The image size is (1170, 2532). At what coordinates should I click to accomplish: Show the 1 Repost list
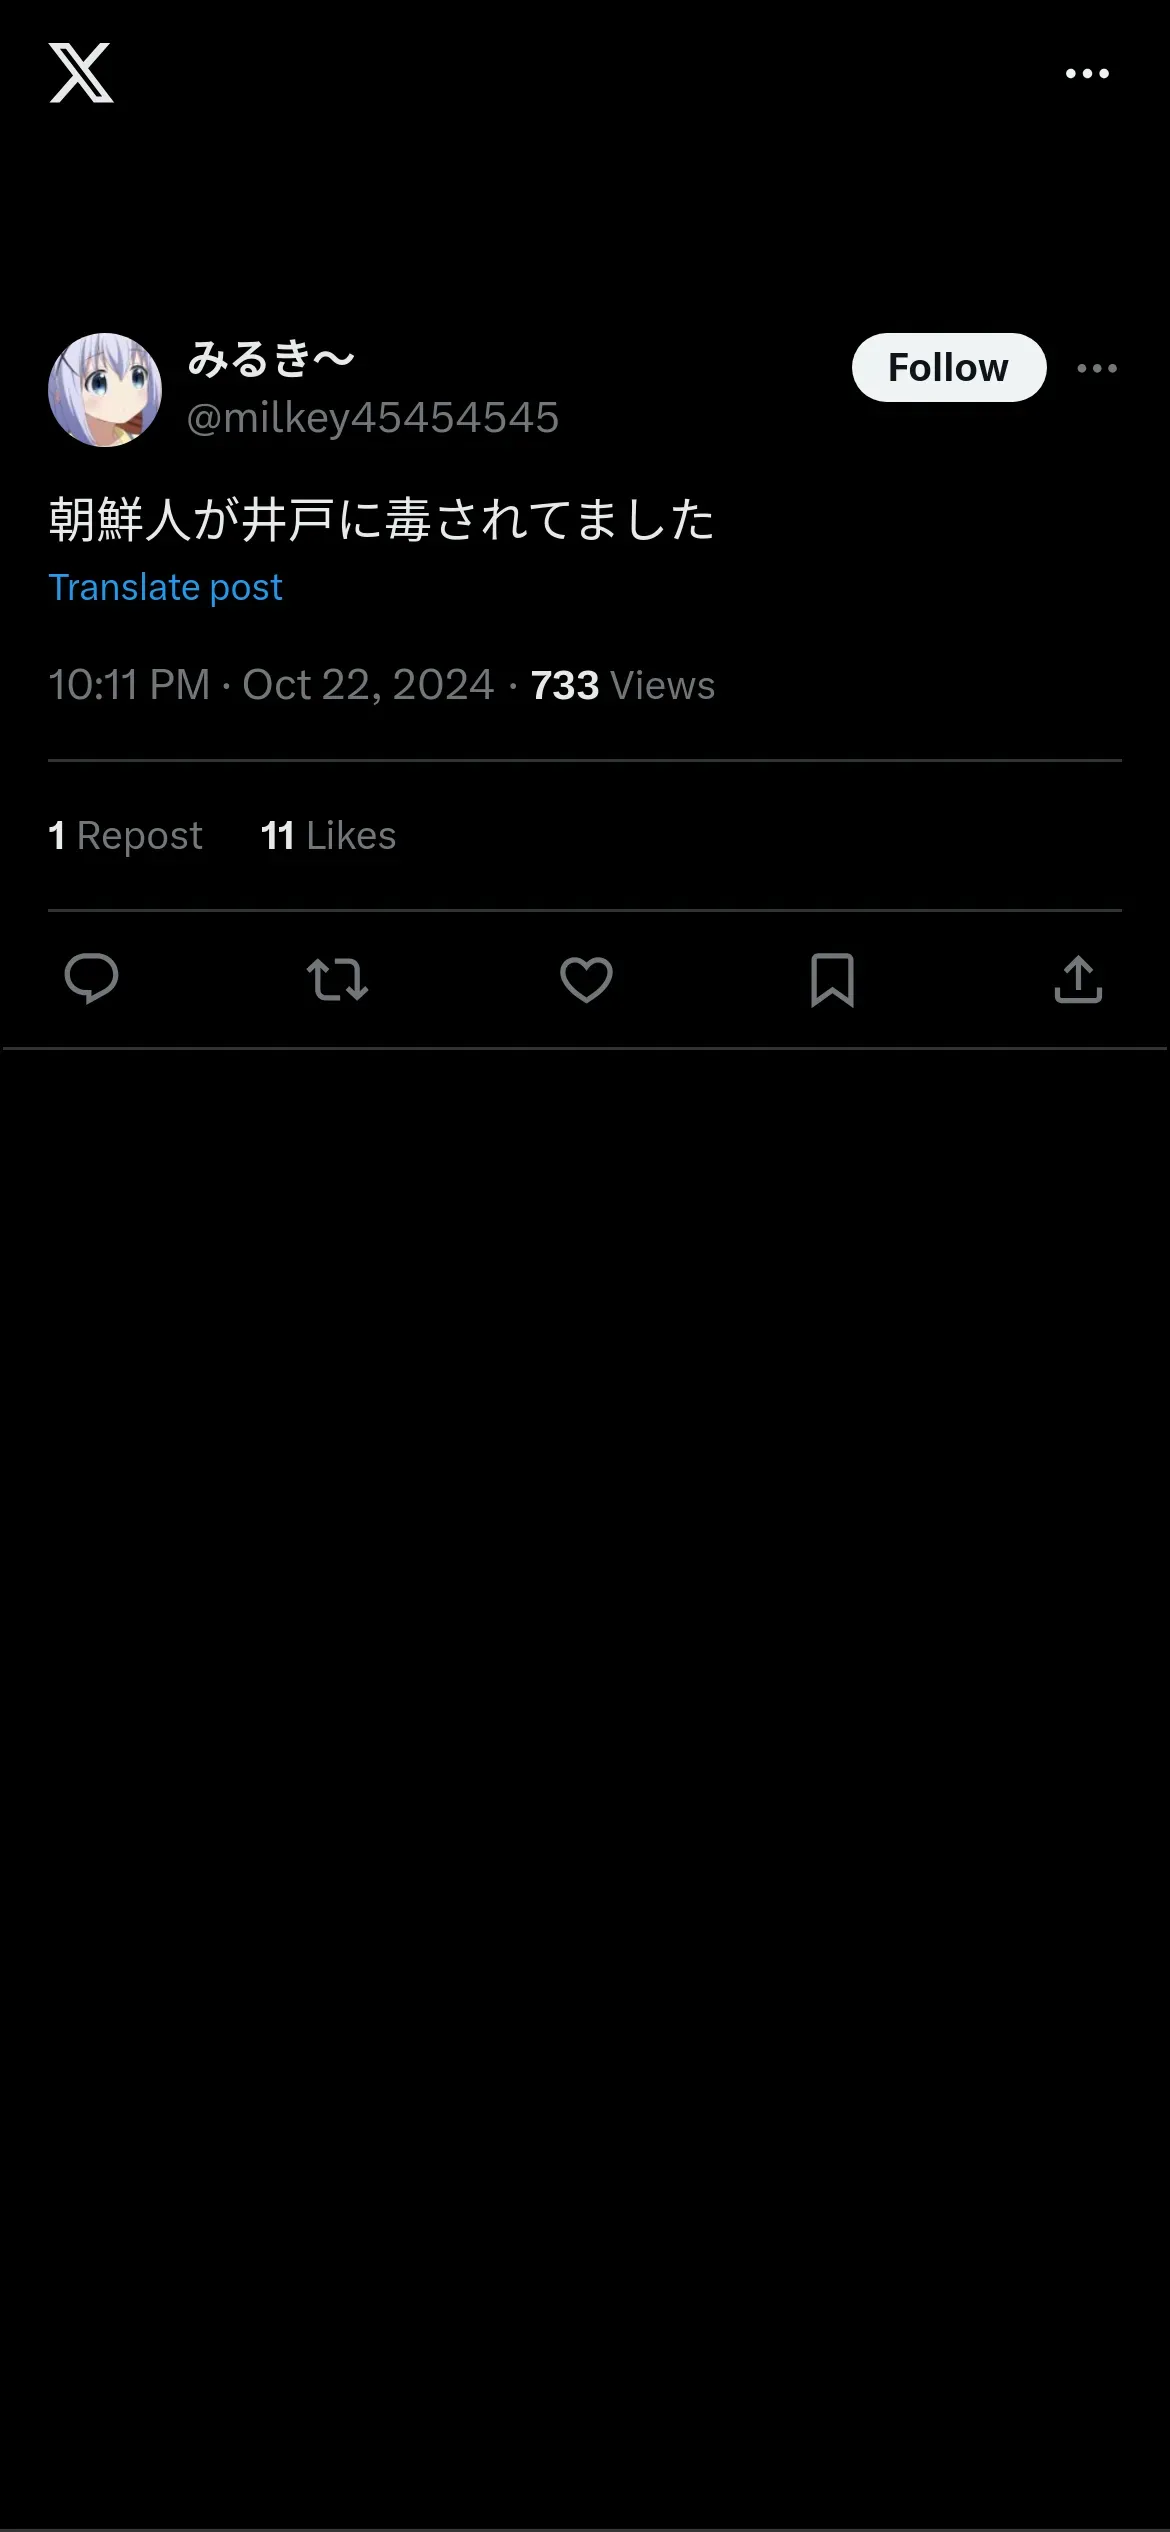pyautogui.click(x=125, y=836)
